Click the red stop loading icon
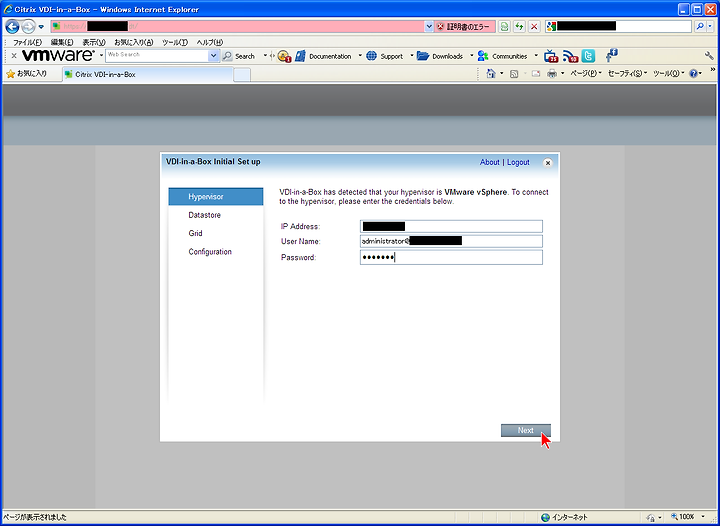The height and width of the screenshot is (526, 720). 534,27
